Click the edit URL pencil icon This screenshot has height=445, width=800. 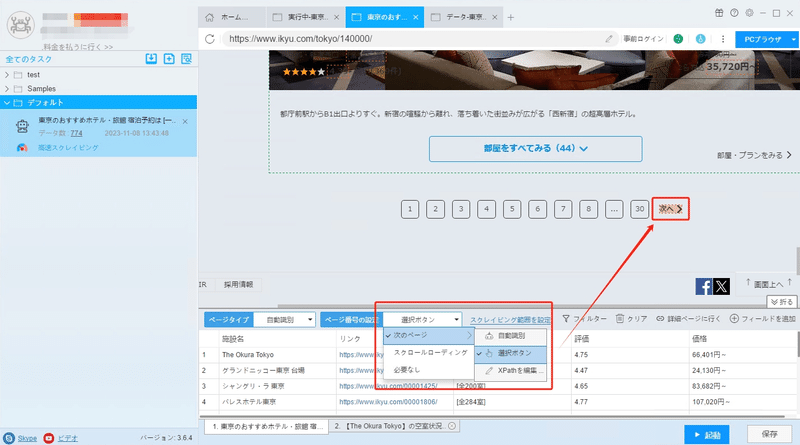pyautogui.click(x=609, y=39)
